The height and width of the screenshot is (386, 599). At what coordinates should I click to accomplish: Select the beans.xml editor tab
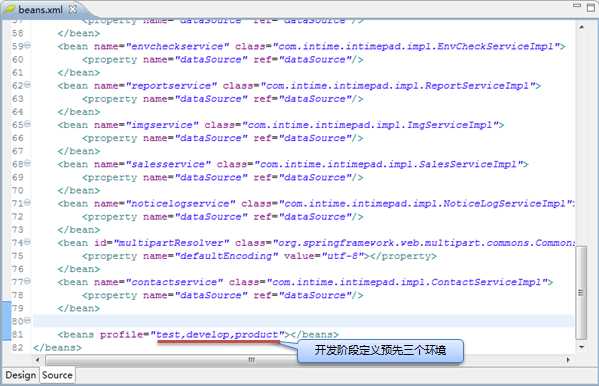40,10
